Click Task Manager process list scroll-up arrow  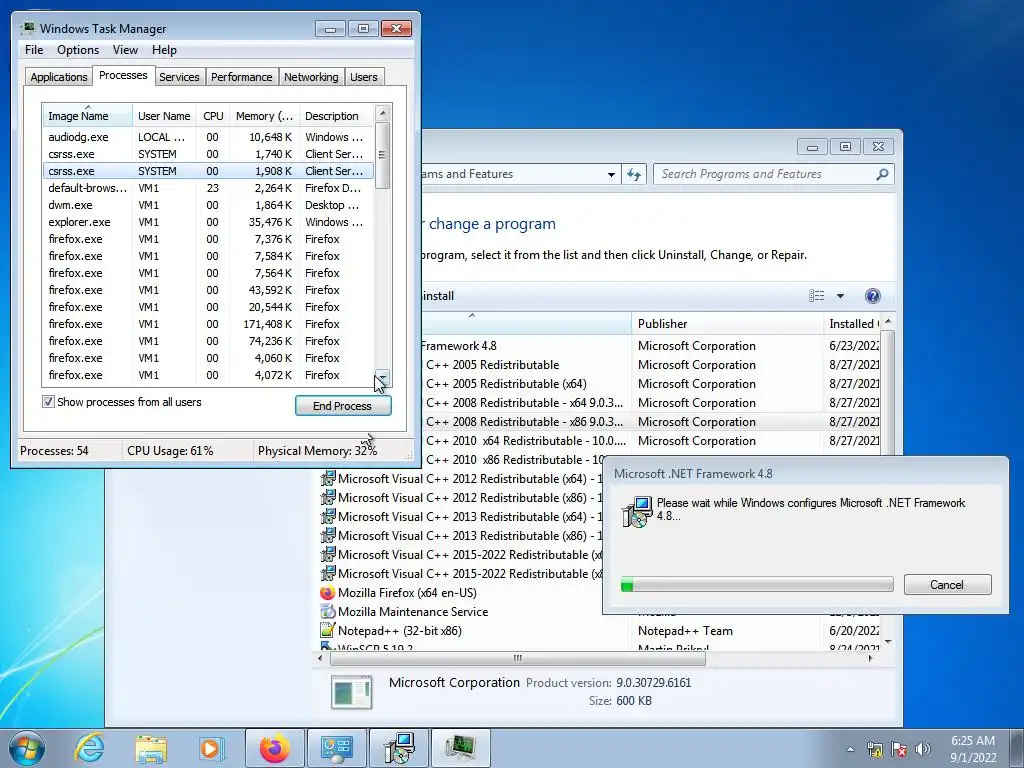[383, 113]
